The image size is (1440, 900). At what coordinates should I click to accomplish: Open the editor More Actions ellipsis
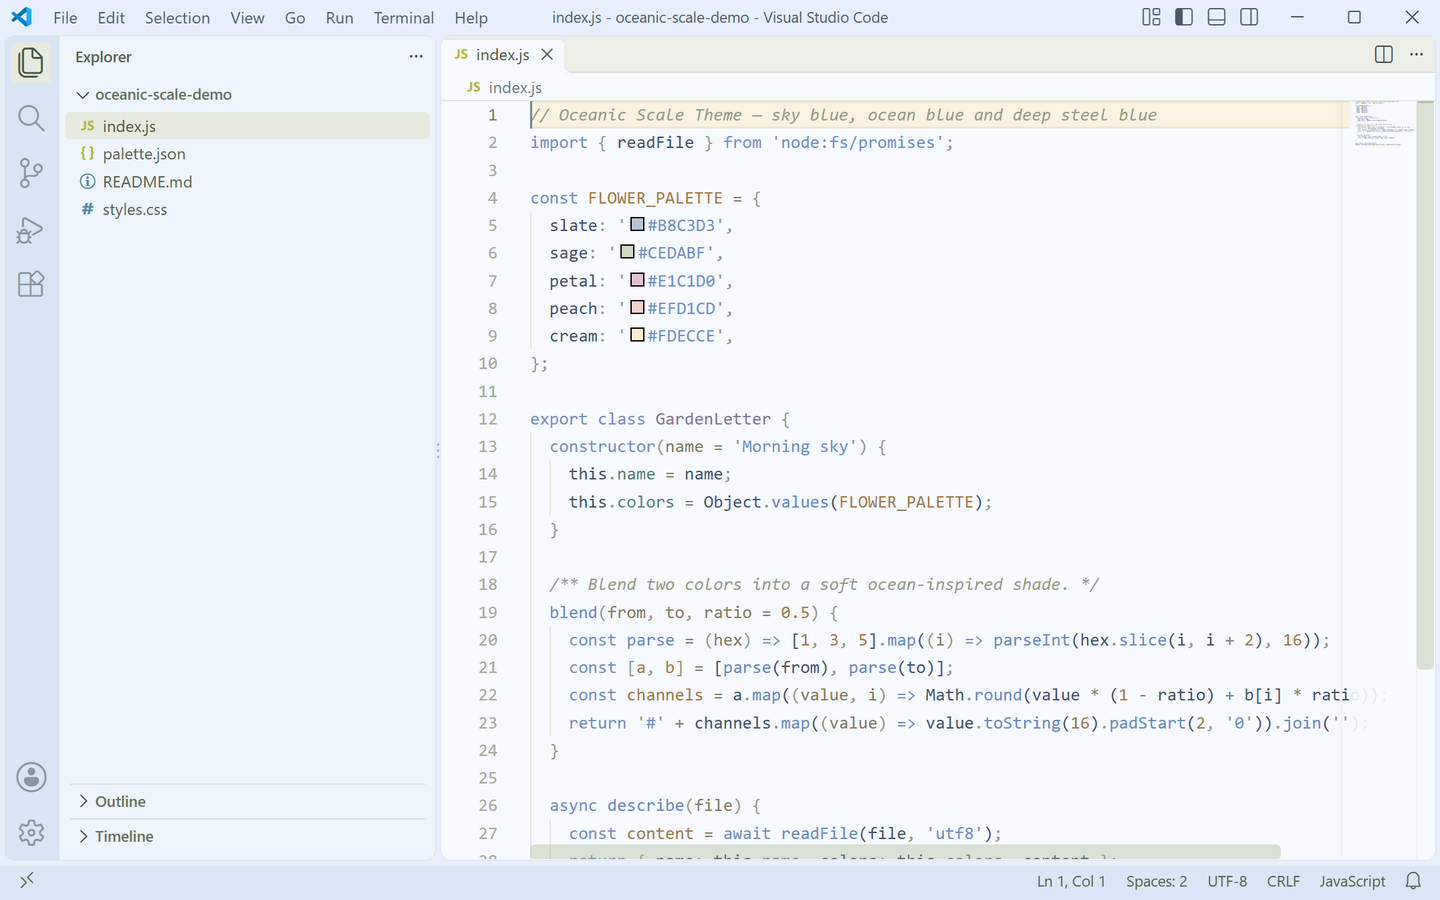[1417, 55]
